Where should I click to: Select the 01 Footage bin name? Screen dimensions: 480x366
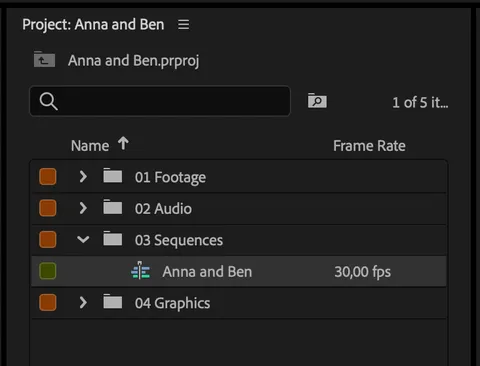pos(170,177)
